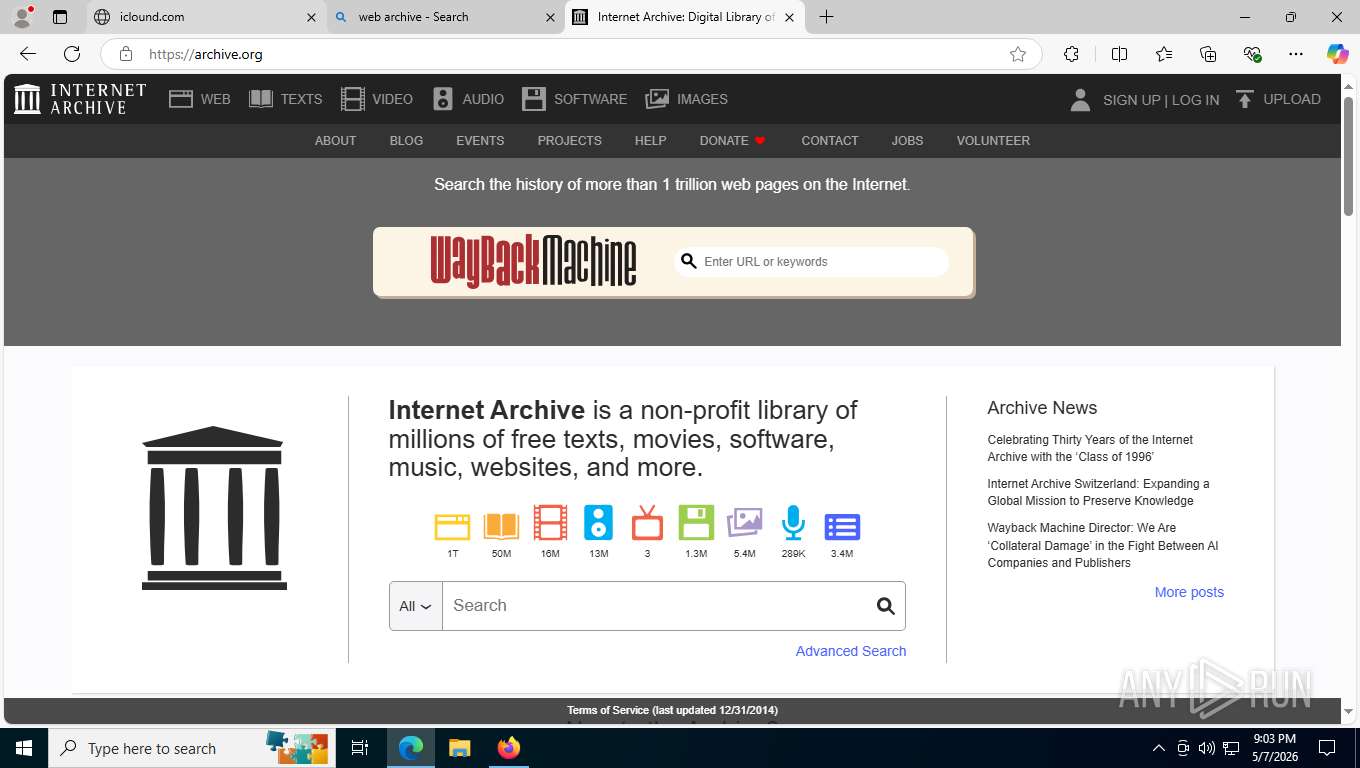Open Task View on the taskbar

(360, 748)
